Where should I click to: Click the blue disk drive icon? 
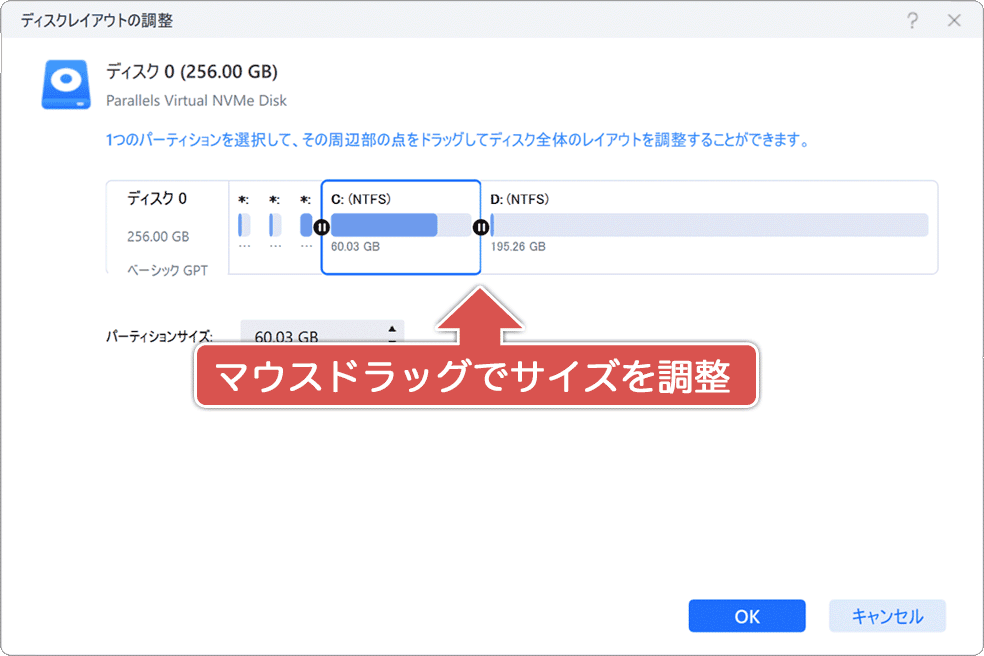click(x=66, y=84)
